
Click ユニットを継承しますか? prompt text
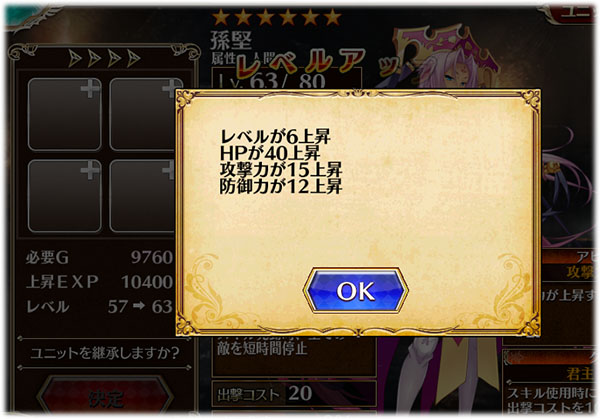(x=104, y=352)
